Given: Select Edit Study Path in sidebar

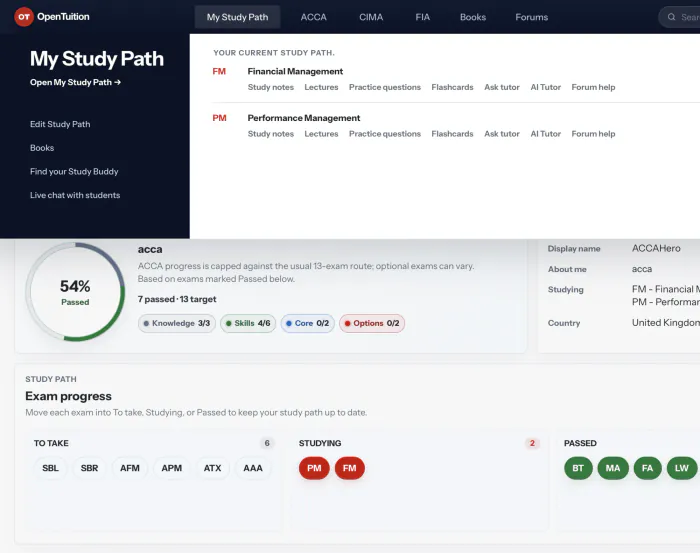Looking at the screenshot, I should [60, 124].
